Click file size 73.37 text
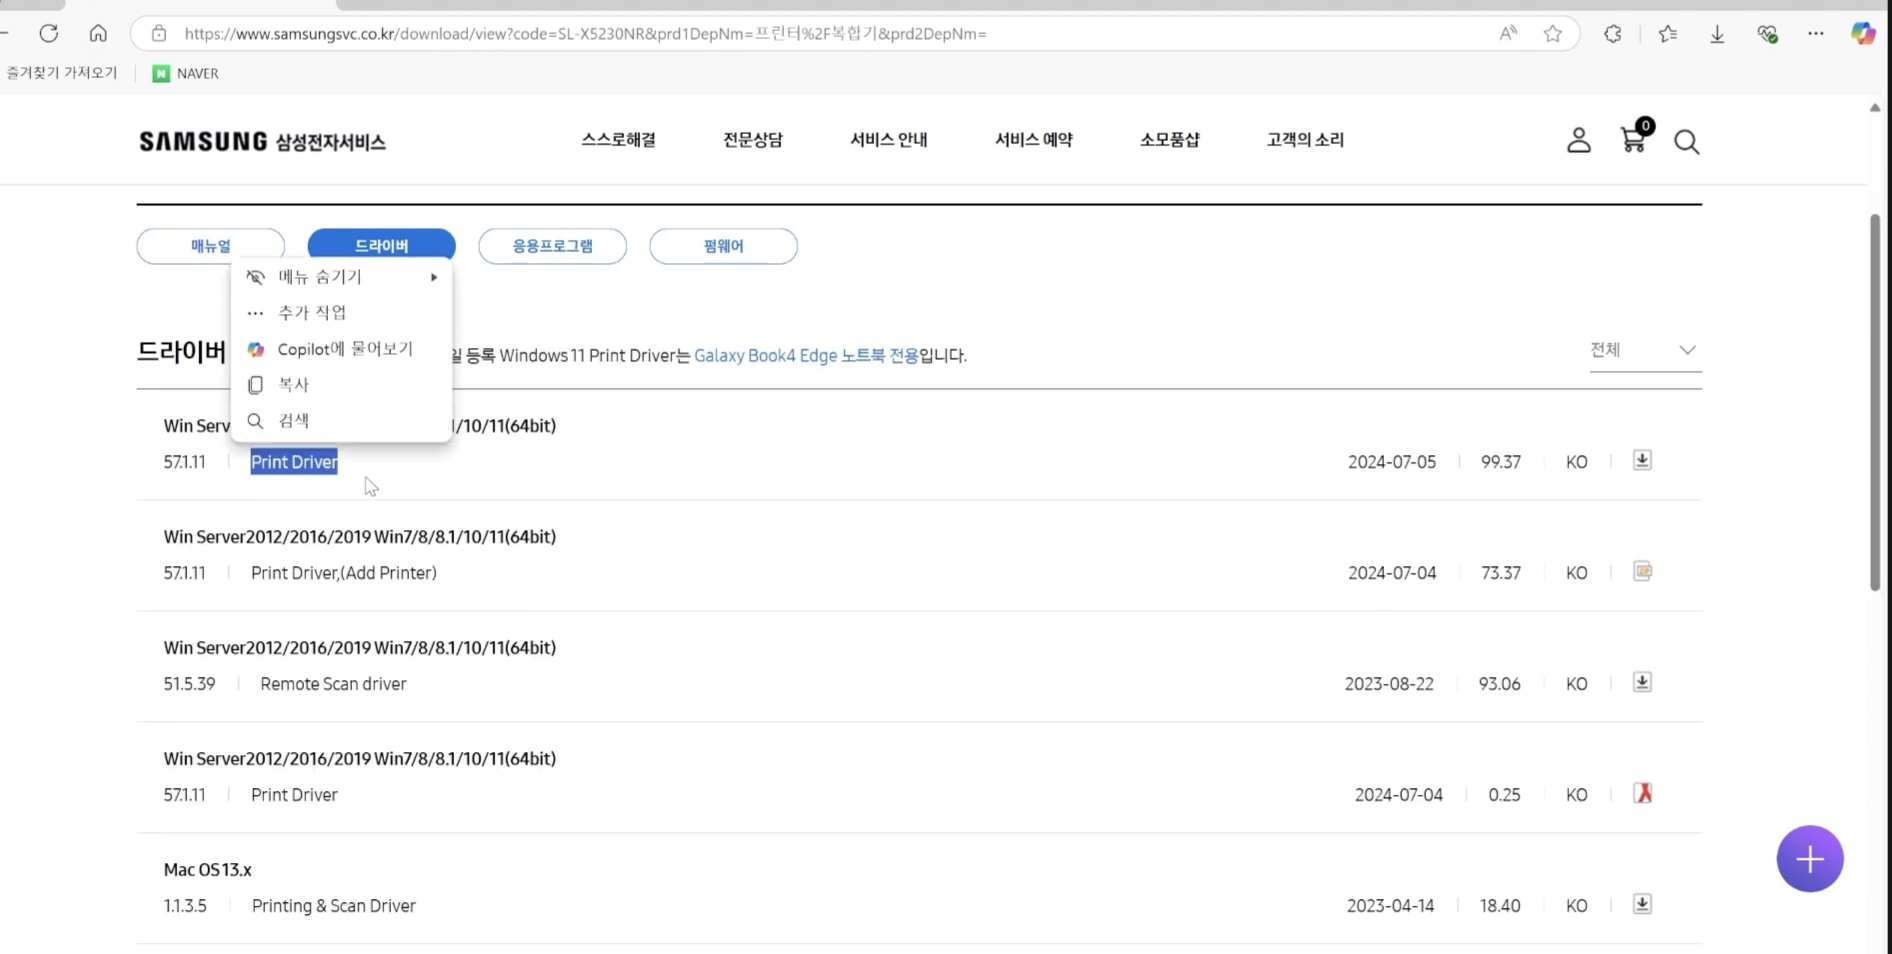The width and height of the screenshot is (1892, 954). pyautogui.click(x=1501, y=573)
